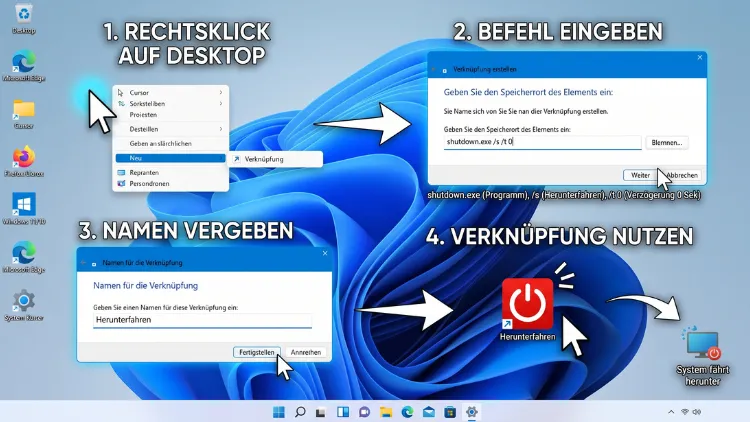Open the Mail app in taskbar

pos(429,411)
